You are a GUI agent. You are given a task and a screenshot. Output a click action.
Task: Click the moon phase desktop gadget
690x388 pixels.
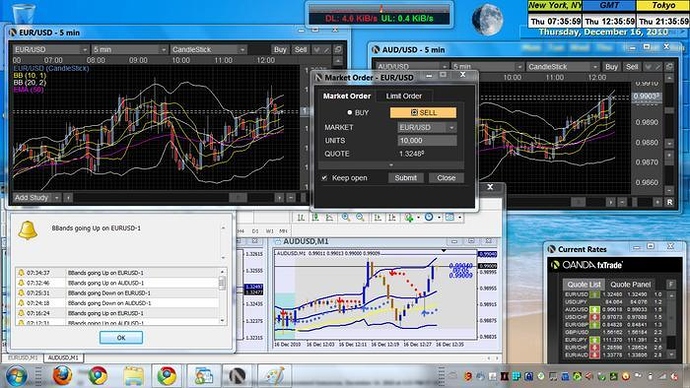(x=487, y=20)
